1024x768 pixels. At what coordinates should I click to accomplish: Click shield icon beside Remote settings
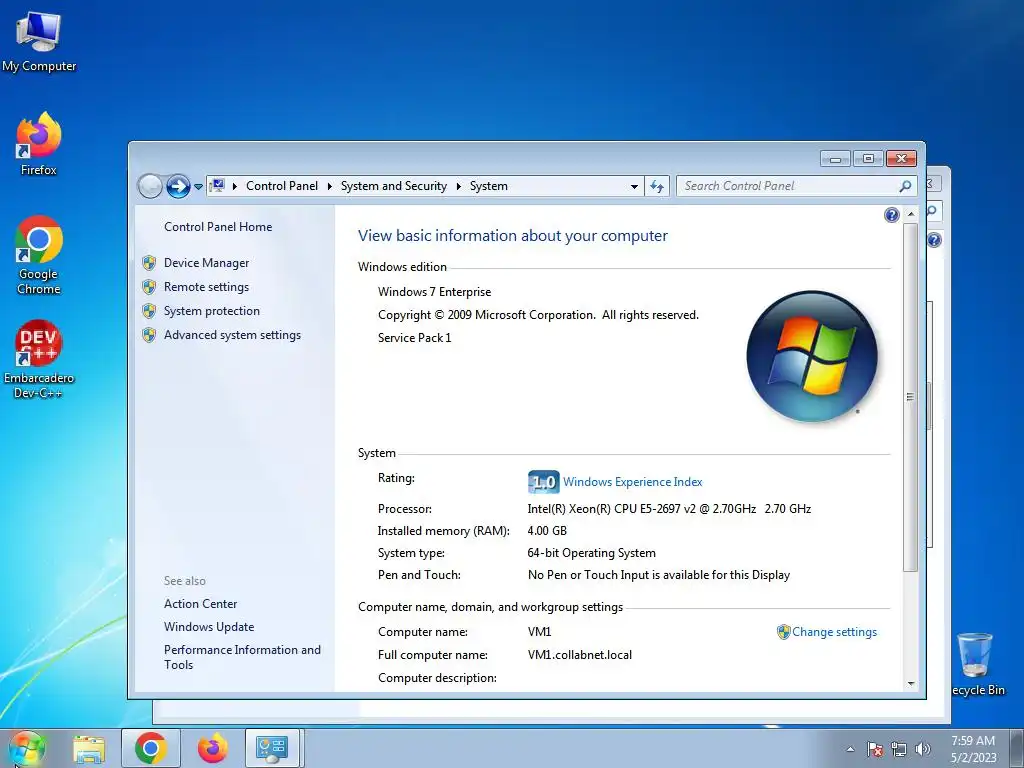(x=149, y=287)
